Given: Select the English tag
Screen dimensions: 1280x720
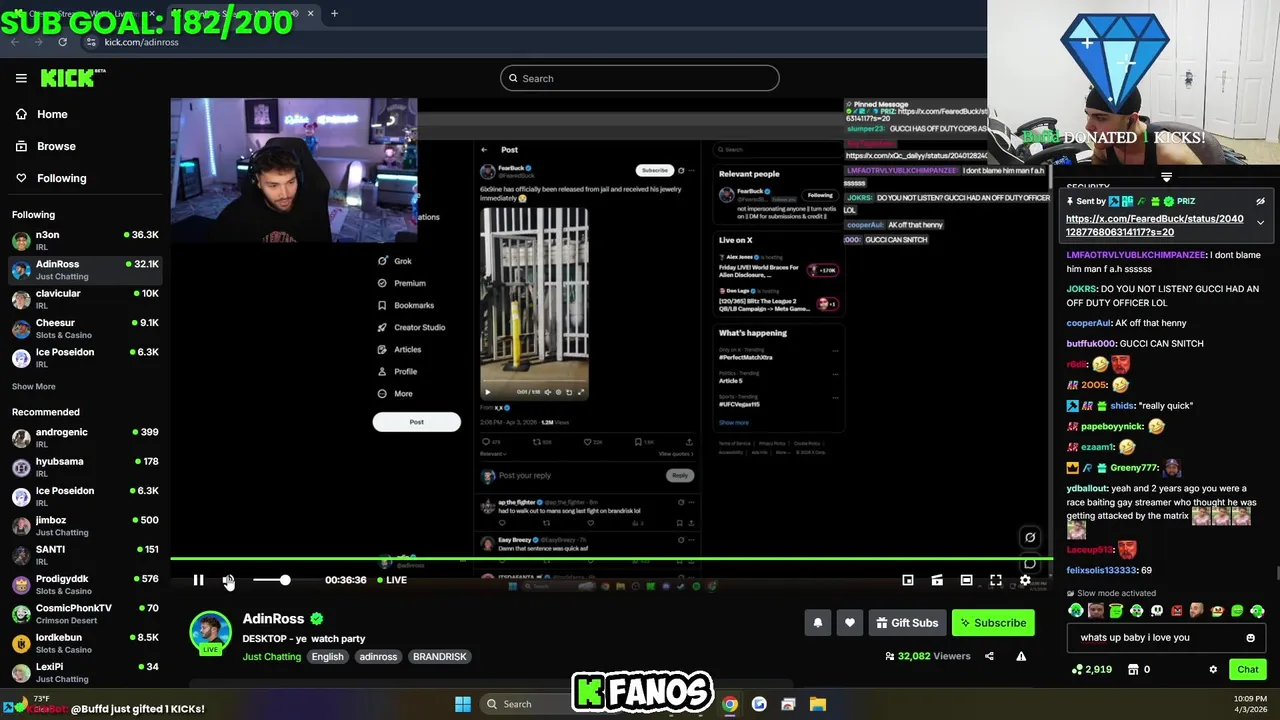Looking at the screenshot, I should pyautogui.click(x=327, y=657).
